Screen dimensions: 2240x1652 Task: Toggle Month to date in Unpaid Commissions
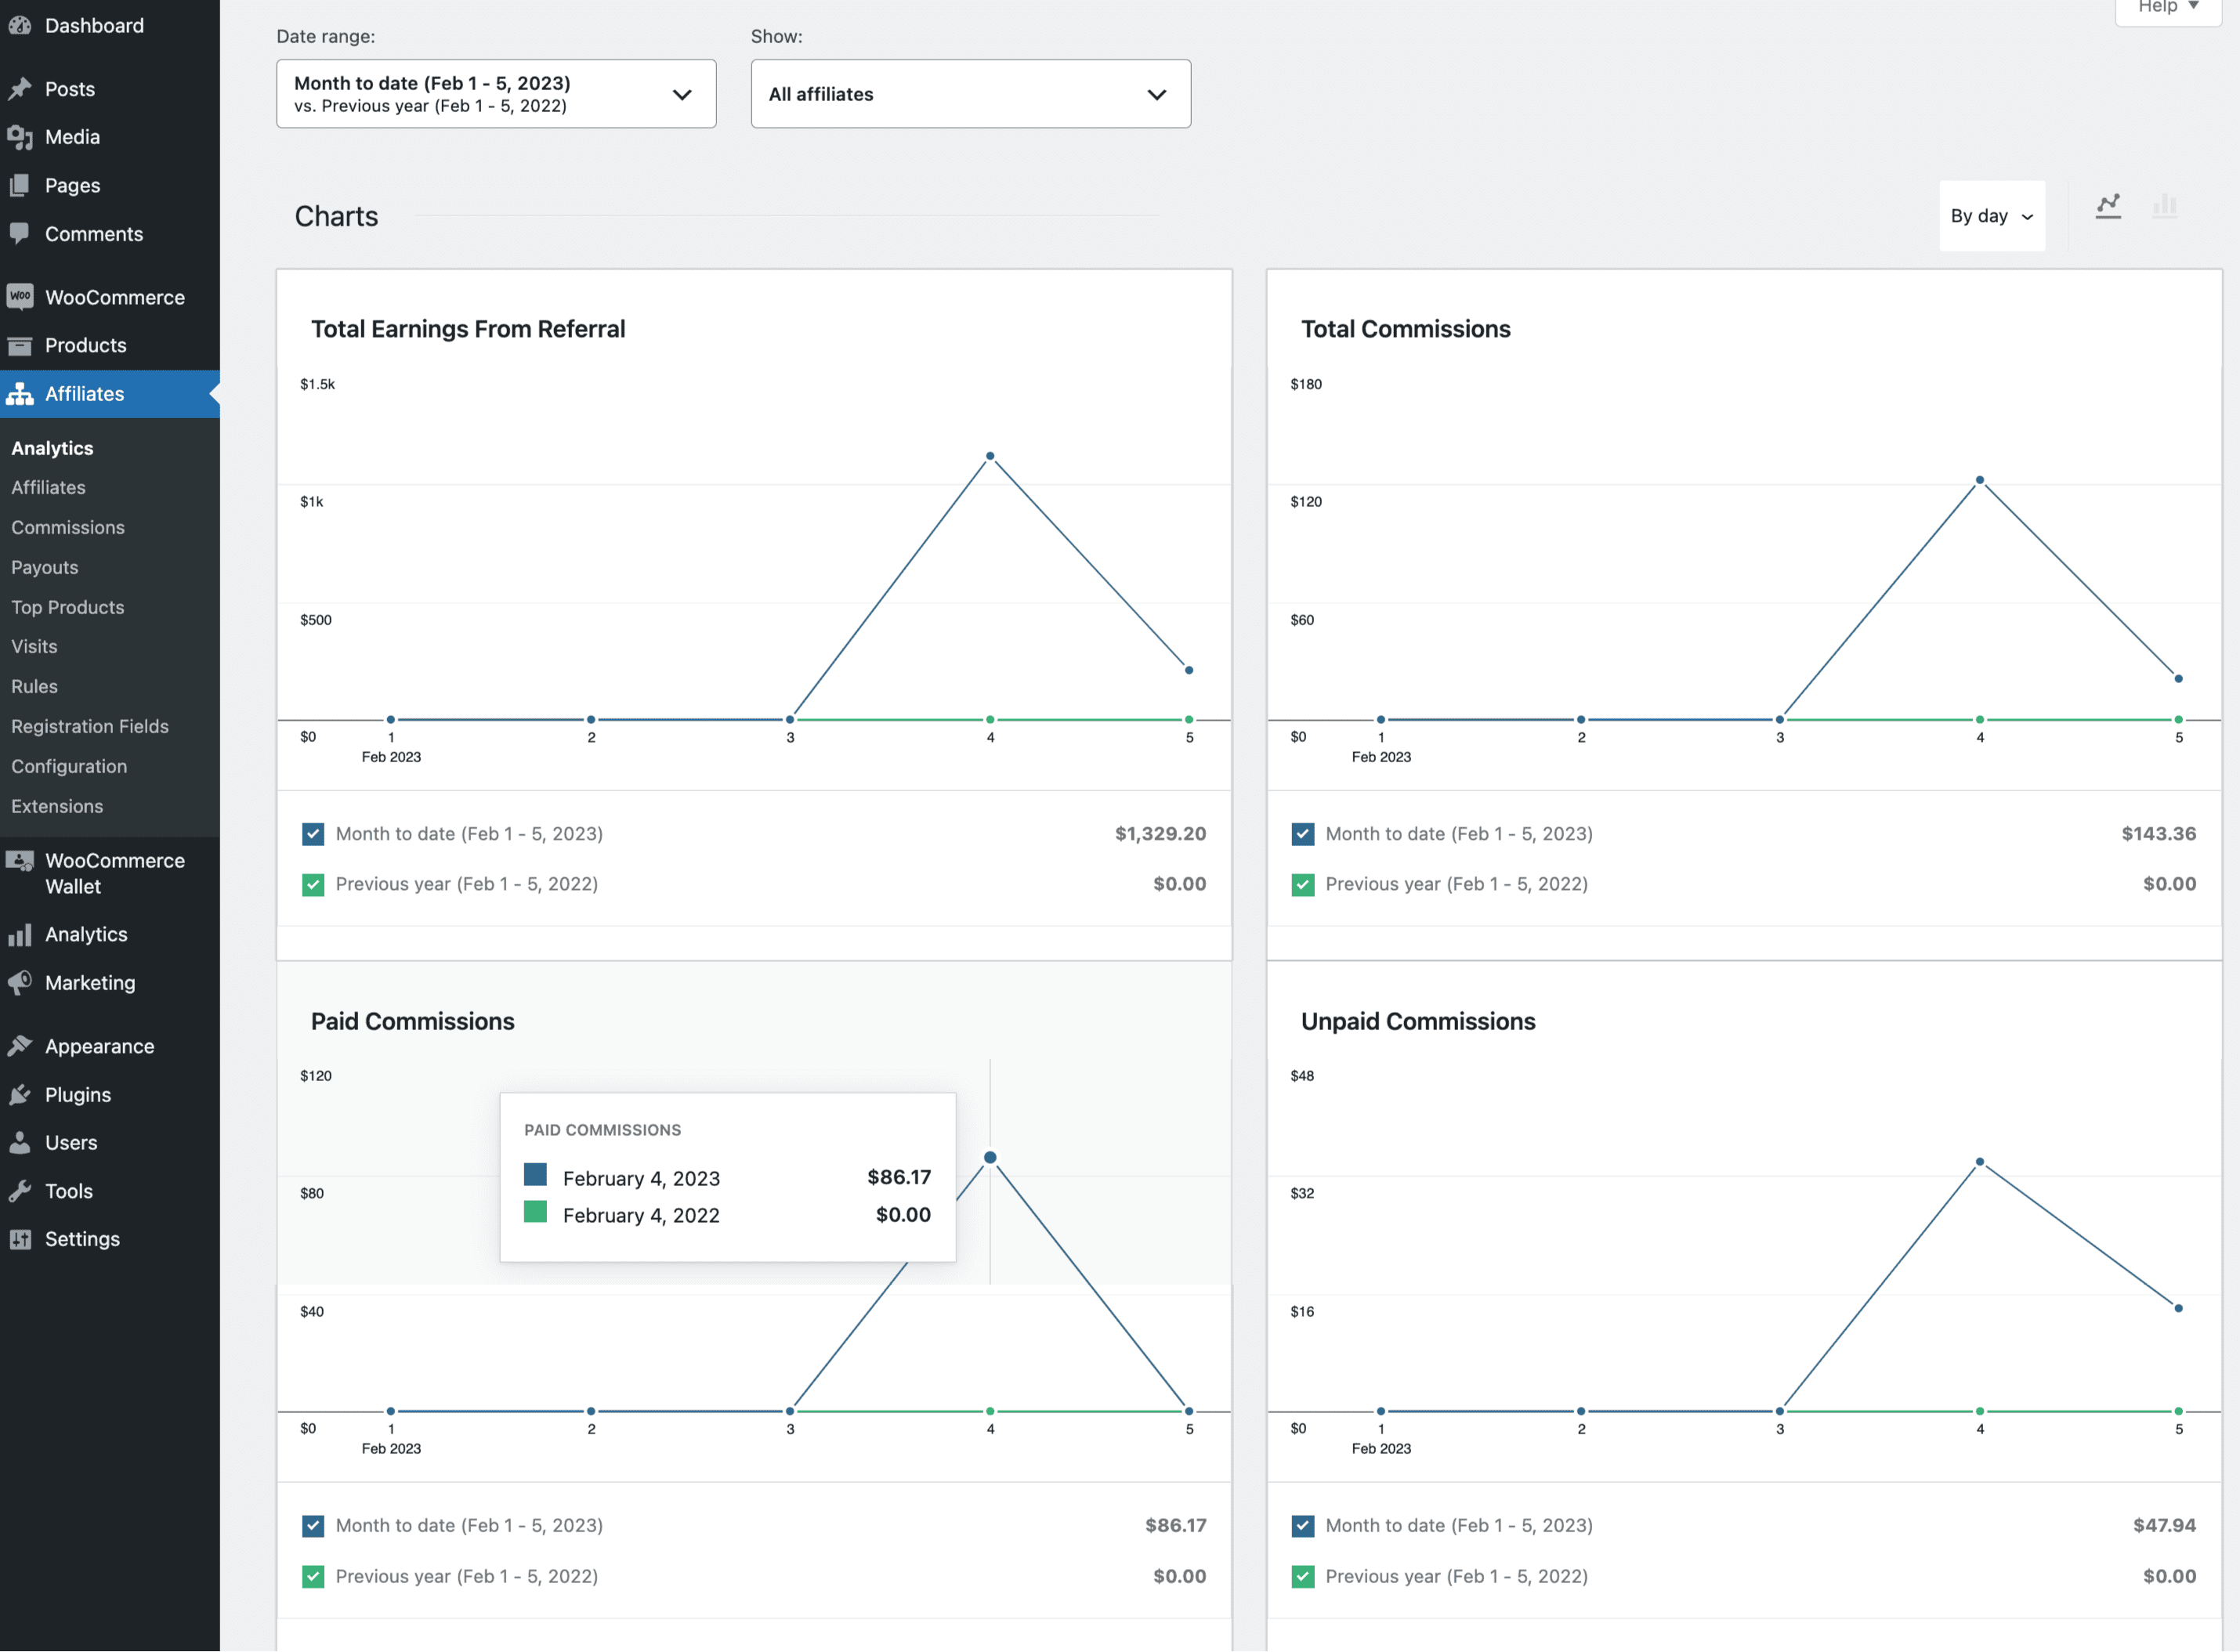click(1302, 1526)
